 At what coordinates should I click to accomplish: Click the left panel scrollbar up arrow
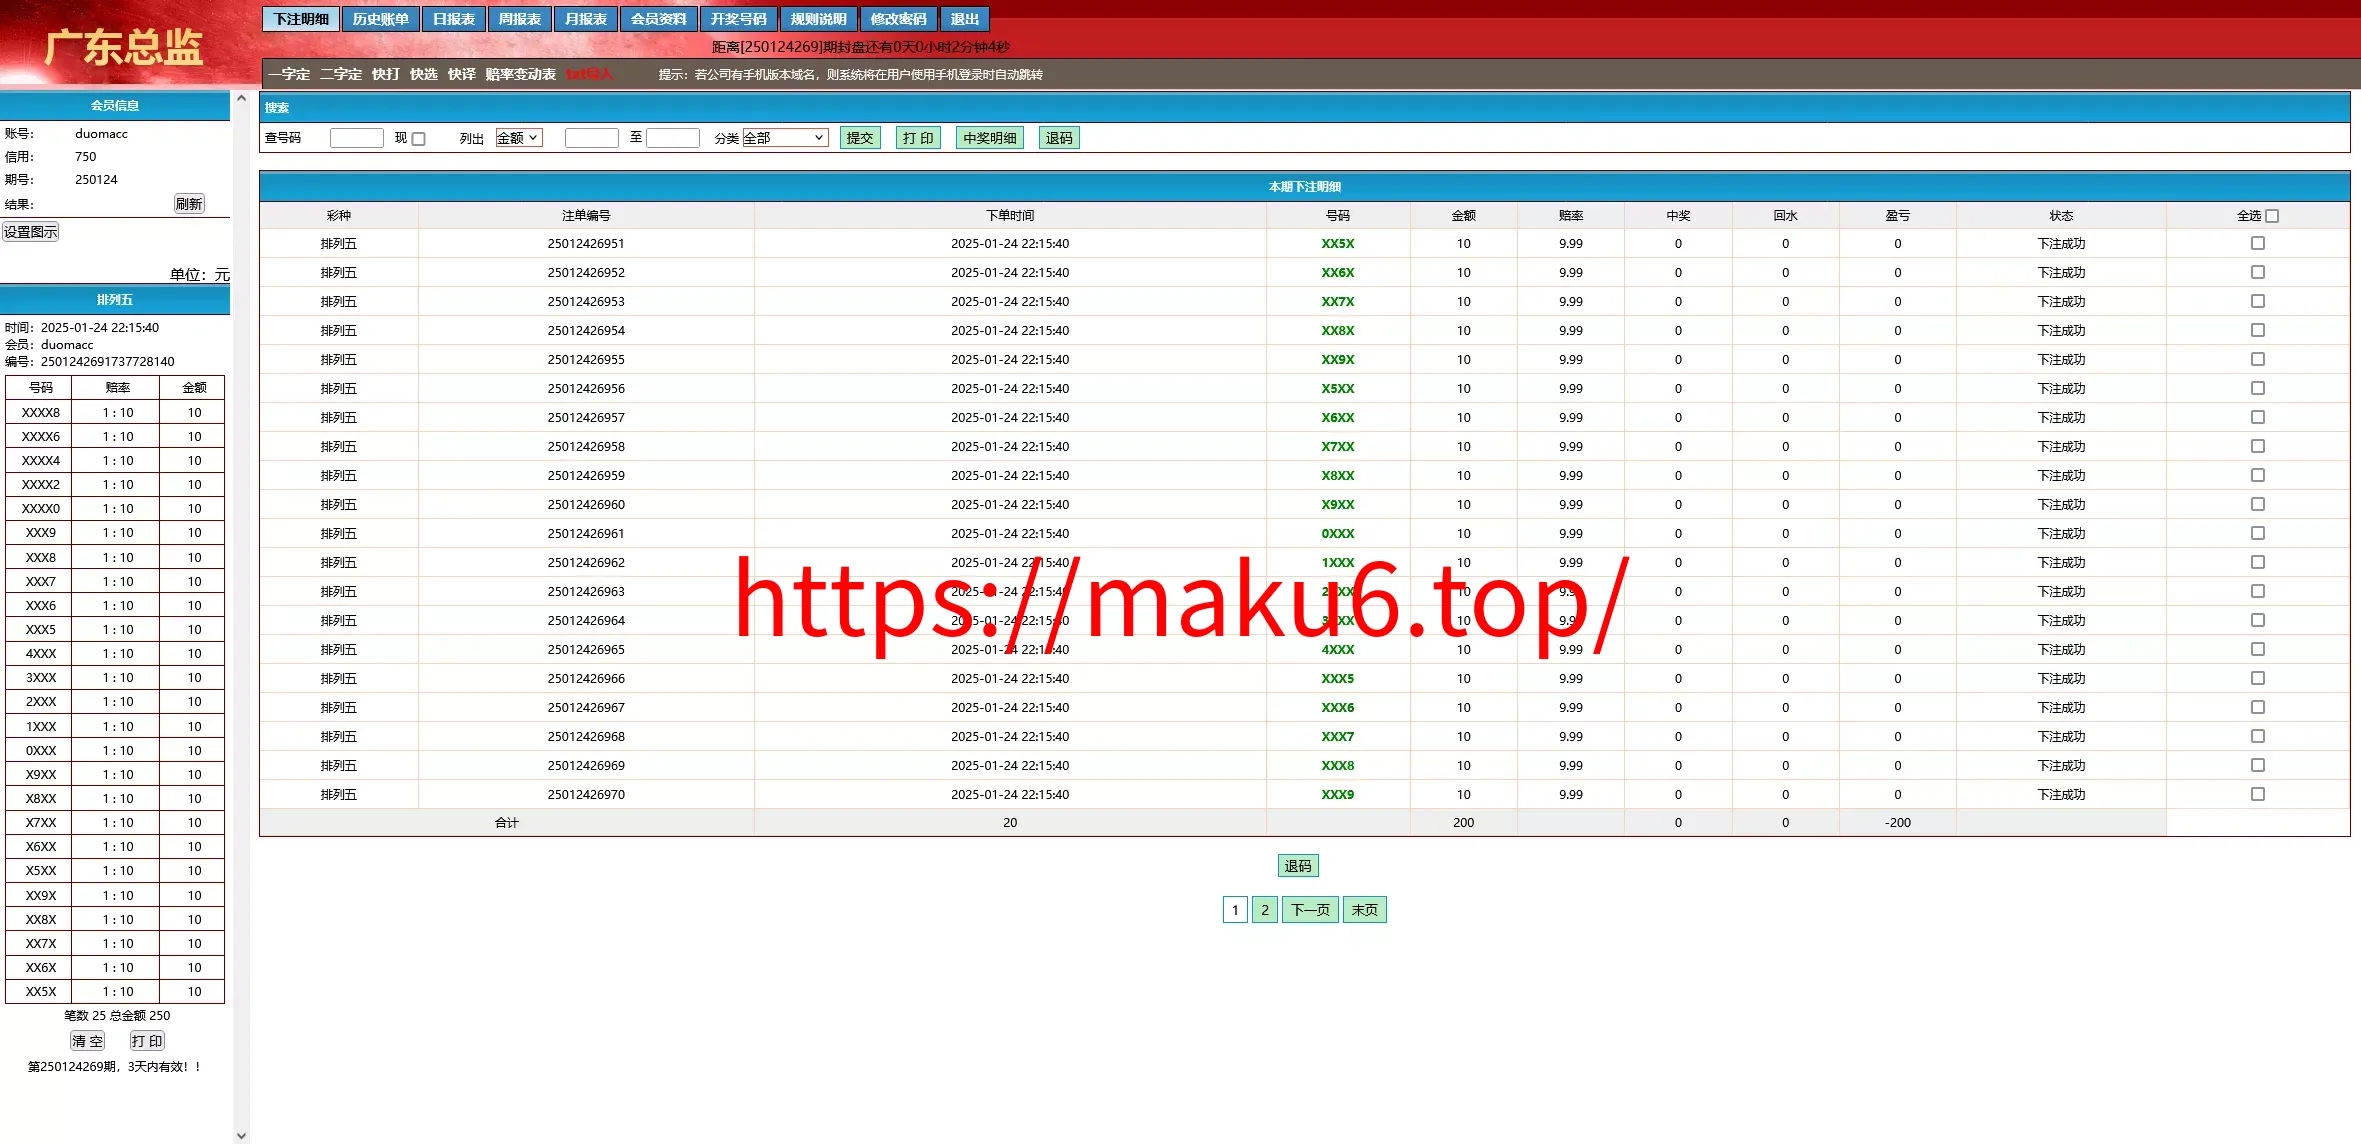[x=241, y=98]
